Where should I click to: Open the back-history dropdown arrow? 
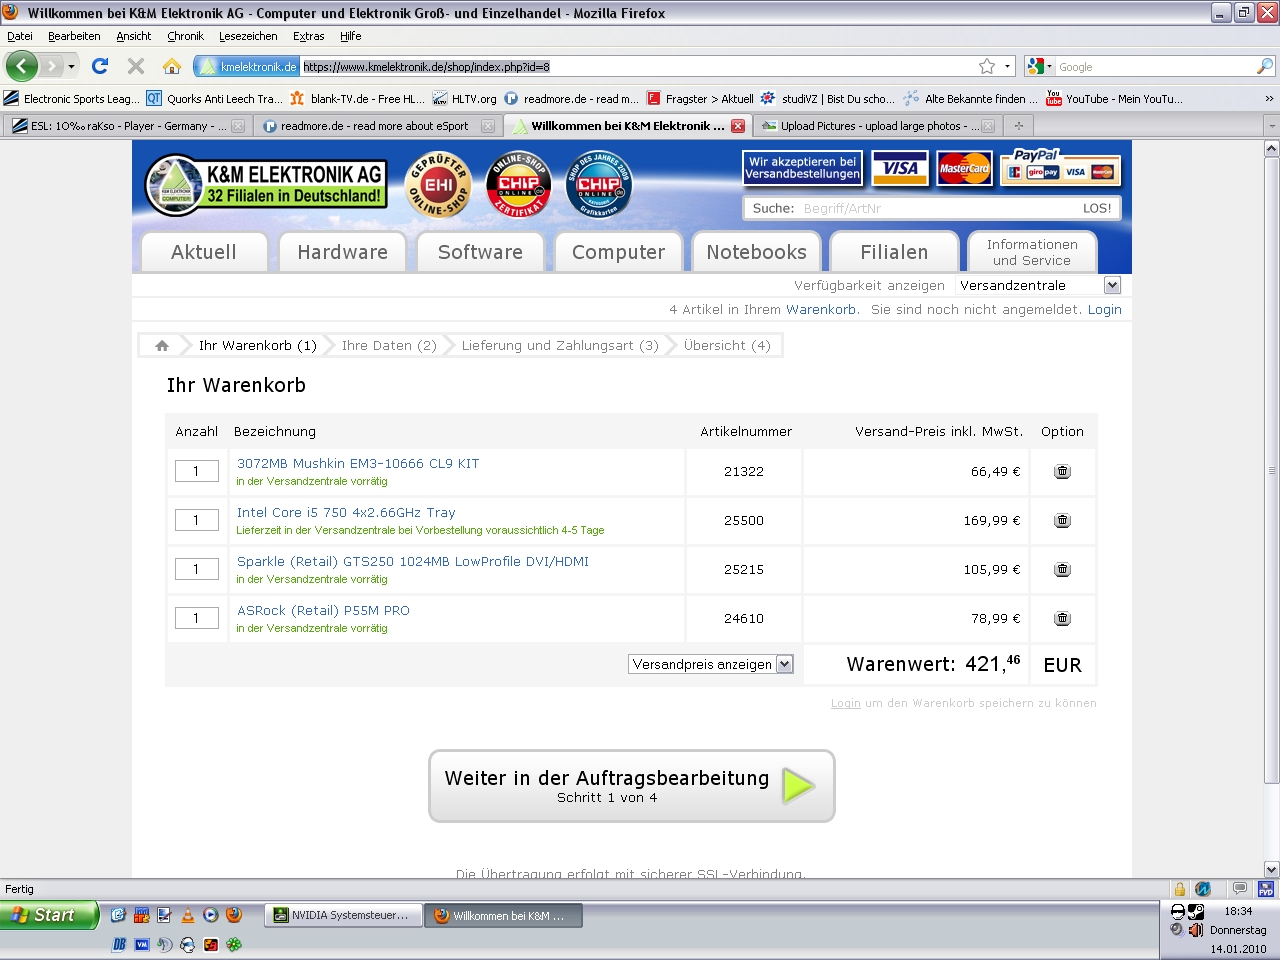pyautogui.click(x=71, y=66)
